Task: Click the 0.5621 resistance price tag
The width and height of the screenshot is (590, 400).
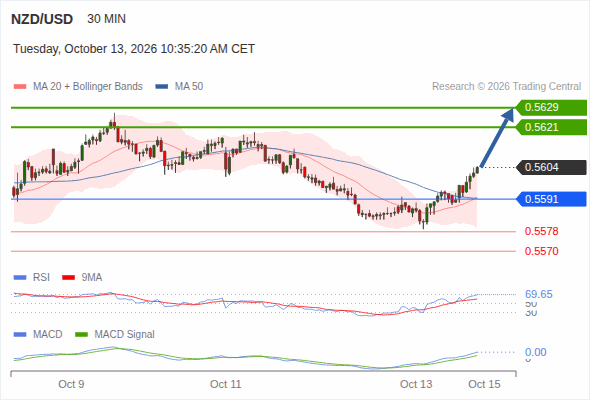Action: pos(551,127)
